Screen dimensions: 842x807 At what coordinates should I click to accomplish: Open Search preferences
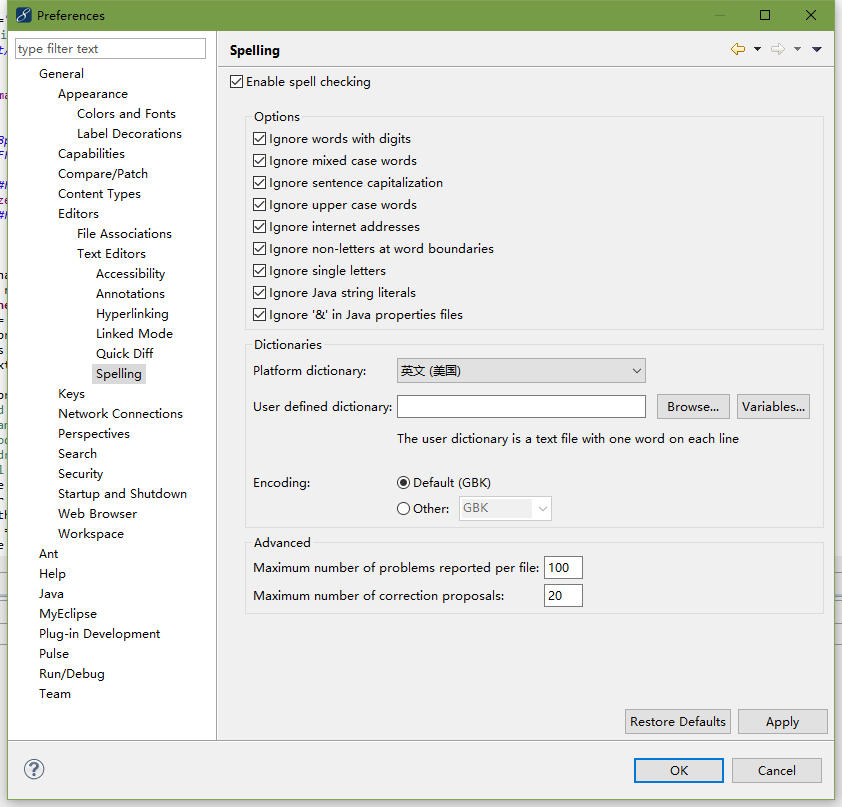(x=77, y=454)
